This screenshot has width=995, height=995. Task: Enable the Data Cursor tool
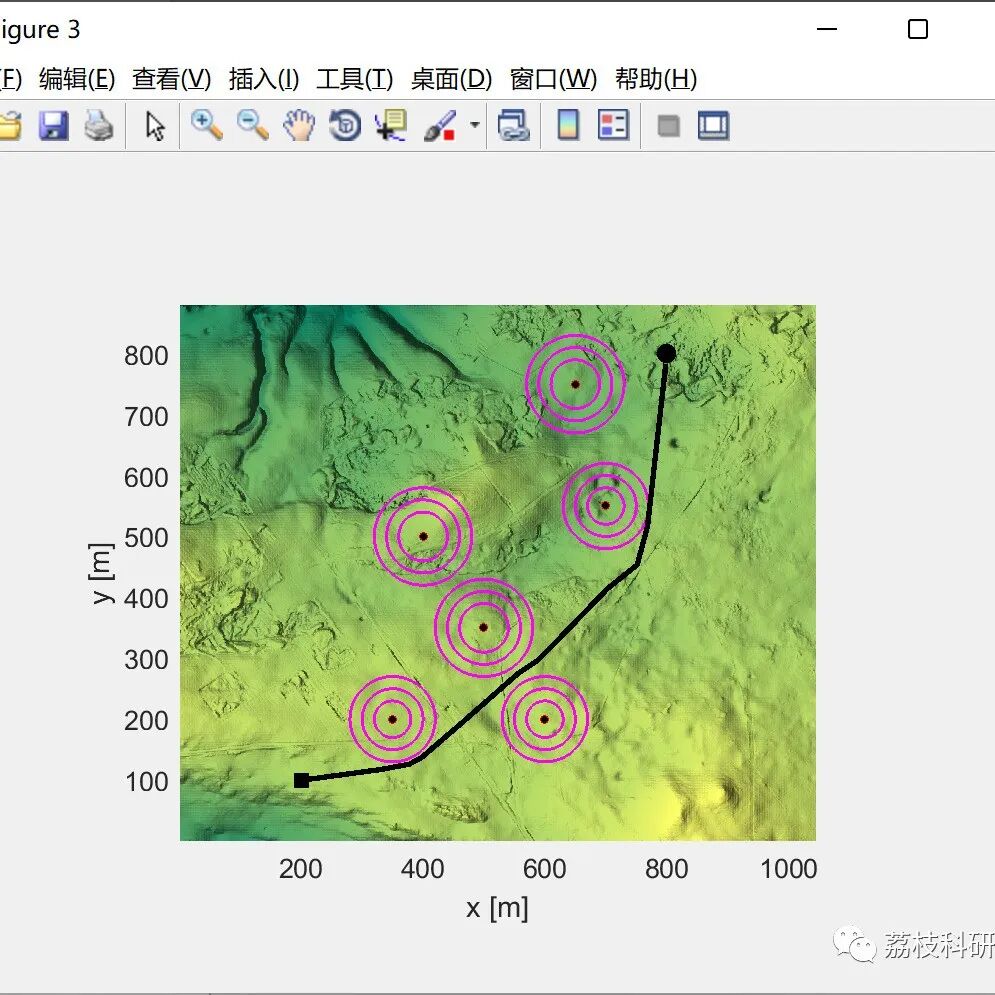point(391,125)
